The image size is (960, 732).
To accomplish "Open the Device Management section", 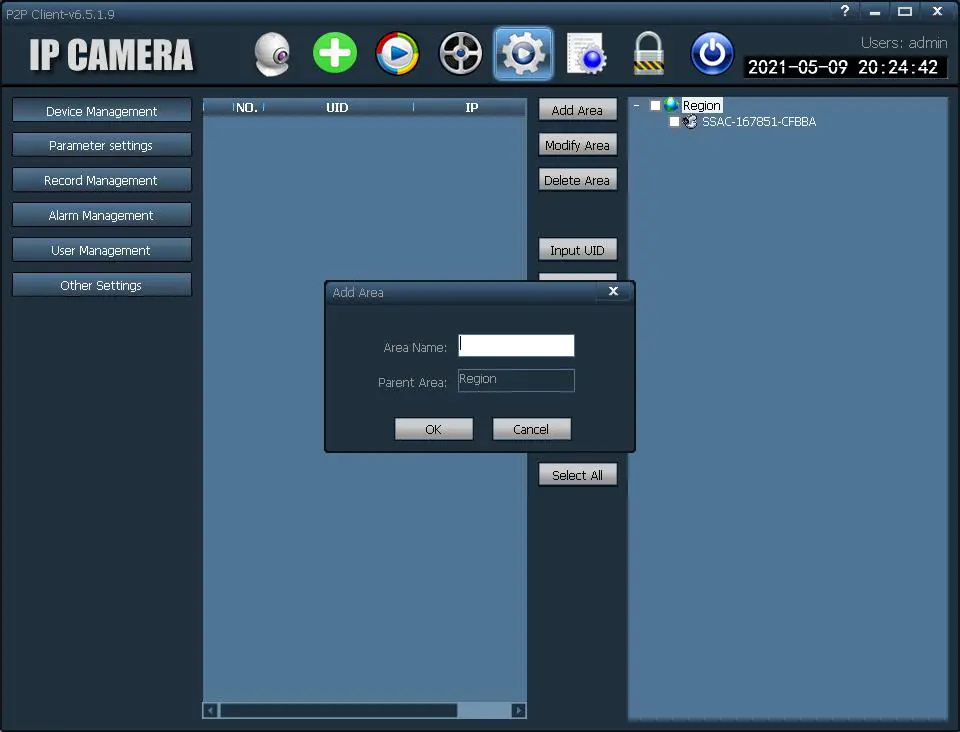I will [x=102, y=111].
